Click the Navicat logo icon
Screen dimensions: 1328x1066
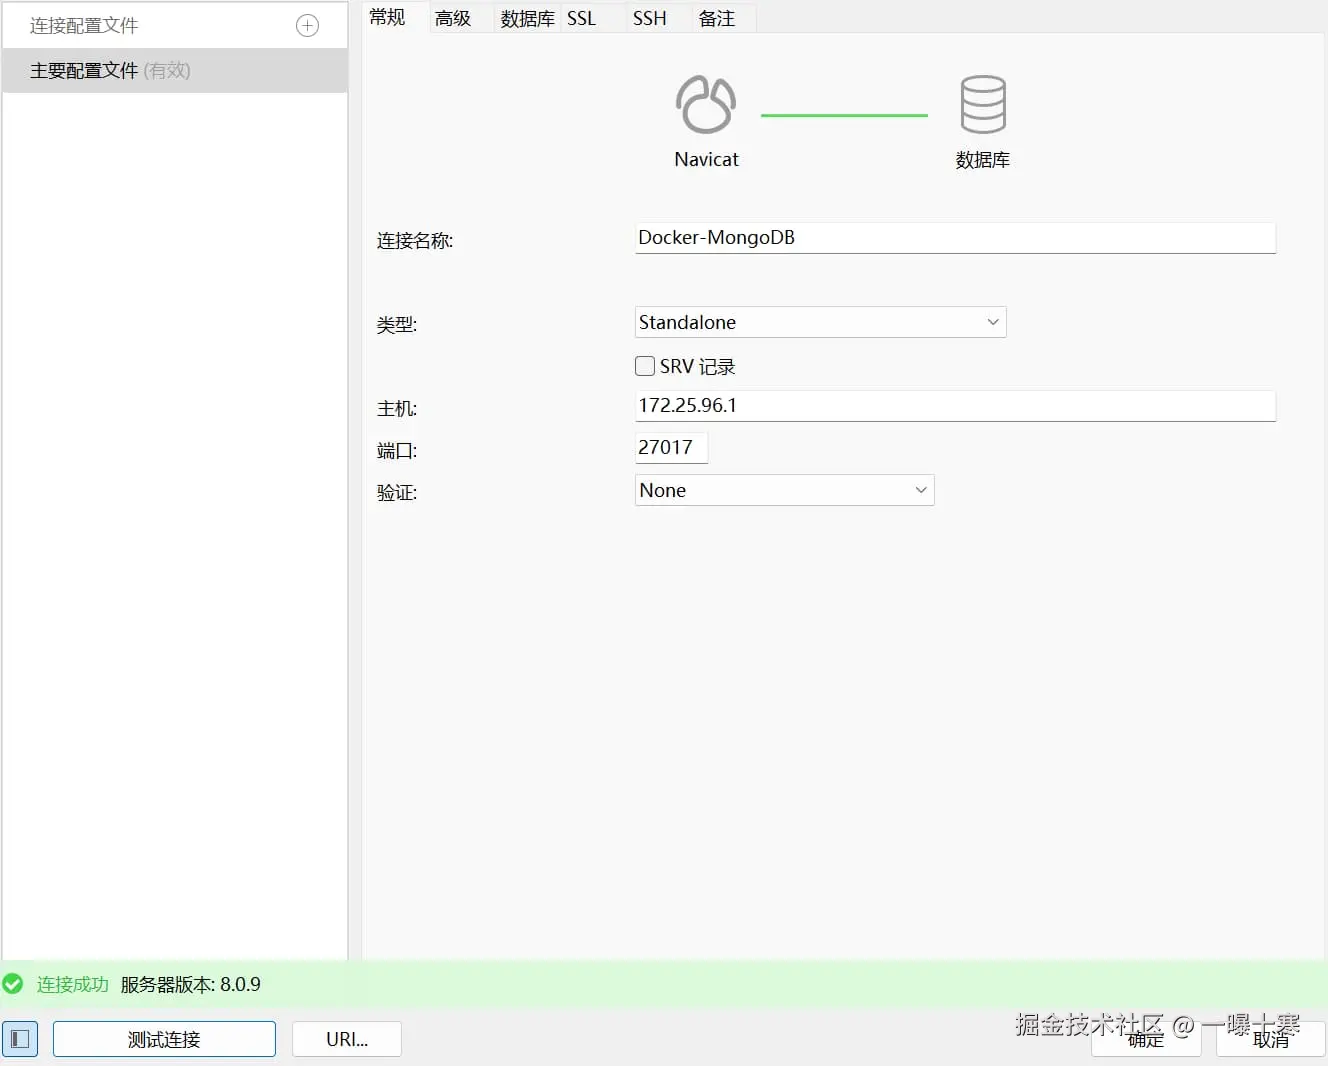click(x=706, y=105)
